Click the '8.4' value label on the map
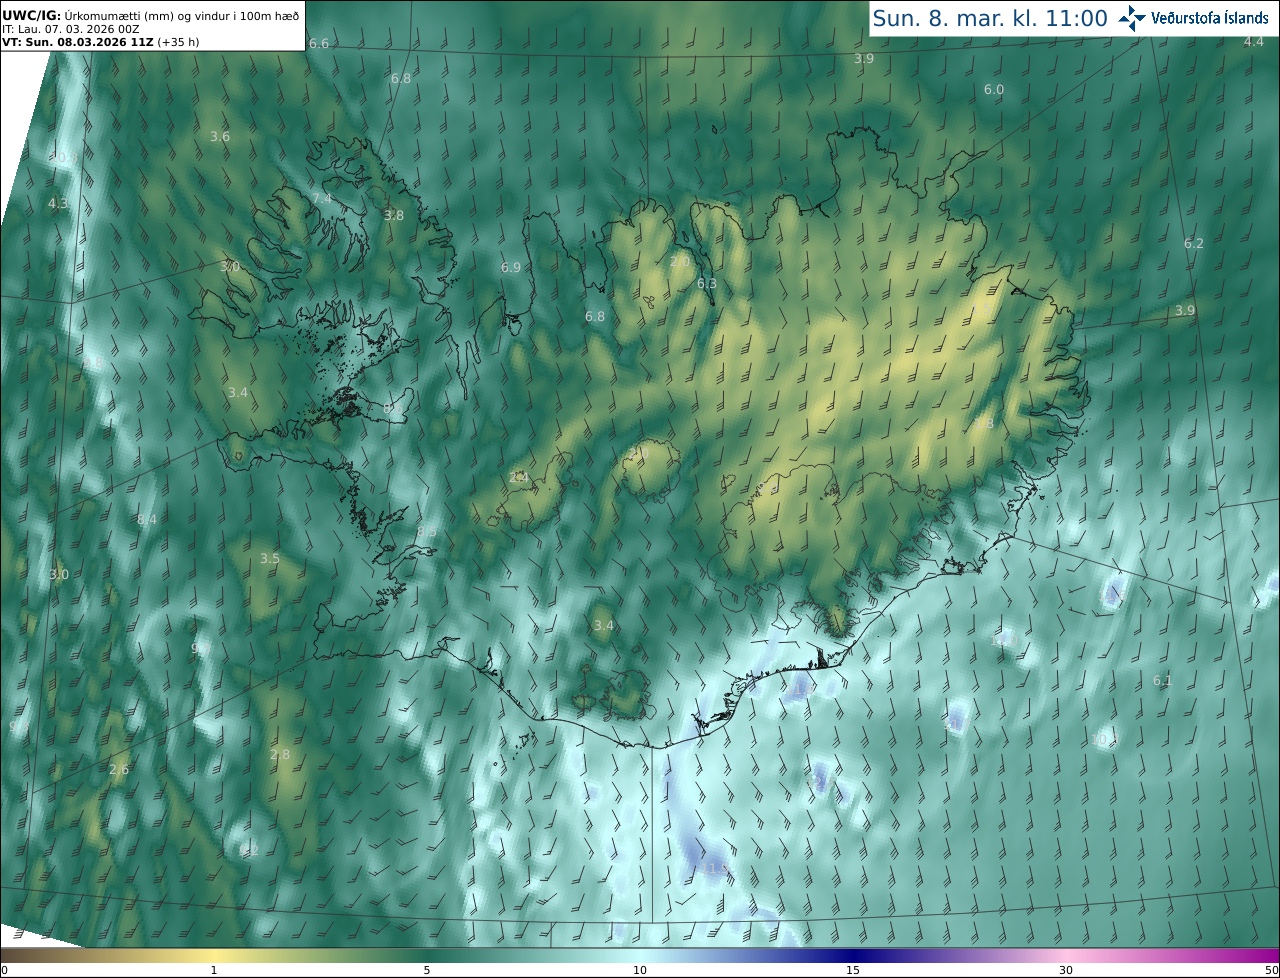This screenshot has height=978, width=1280. (147, 519)
